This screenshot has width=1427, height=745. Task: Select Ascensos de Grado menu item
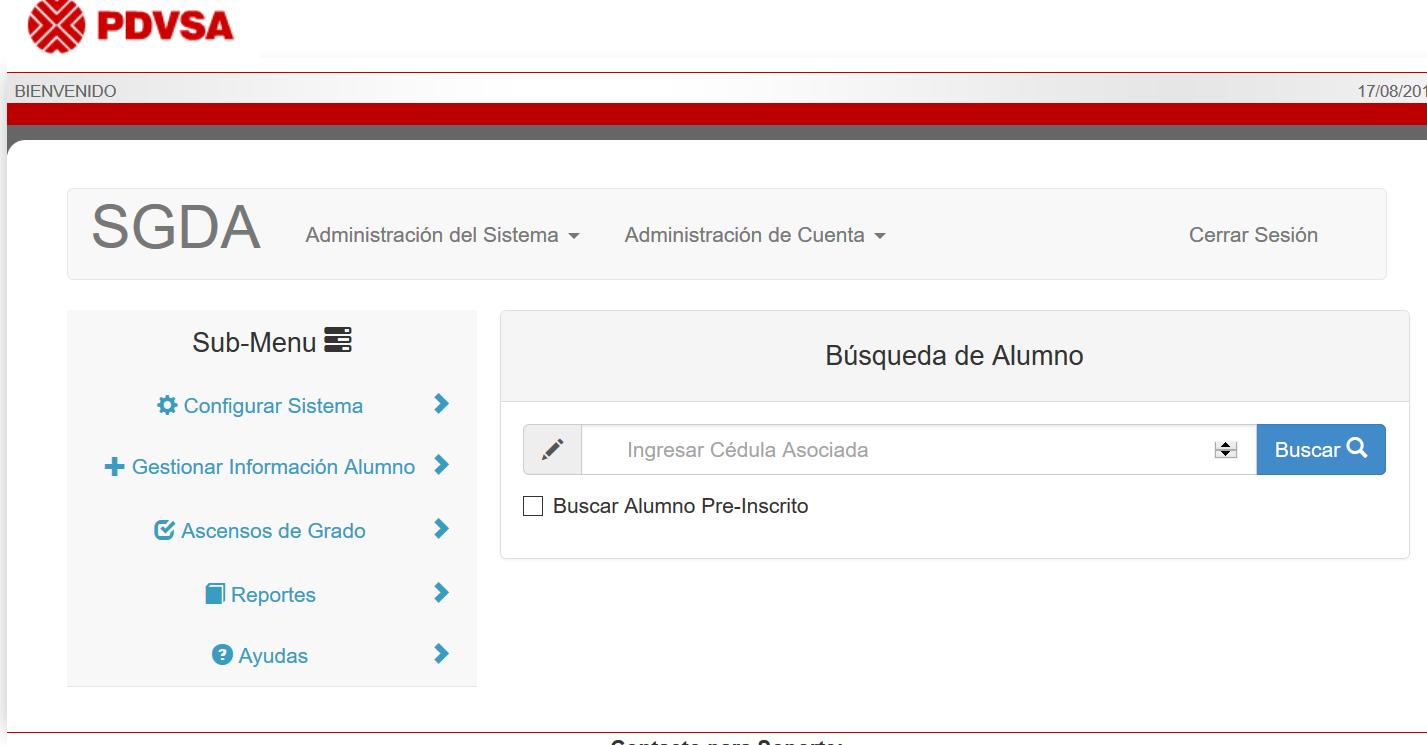260,531
